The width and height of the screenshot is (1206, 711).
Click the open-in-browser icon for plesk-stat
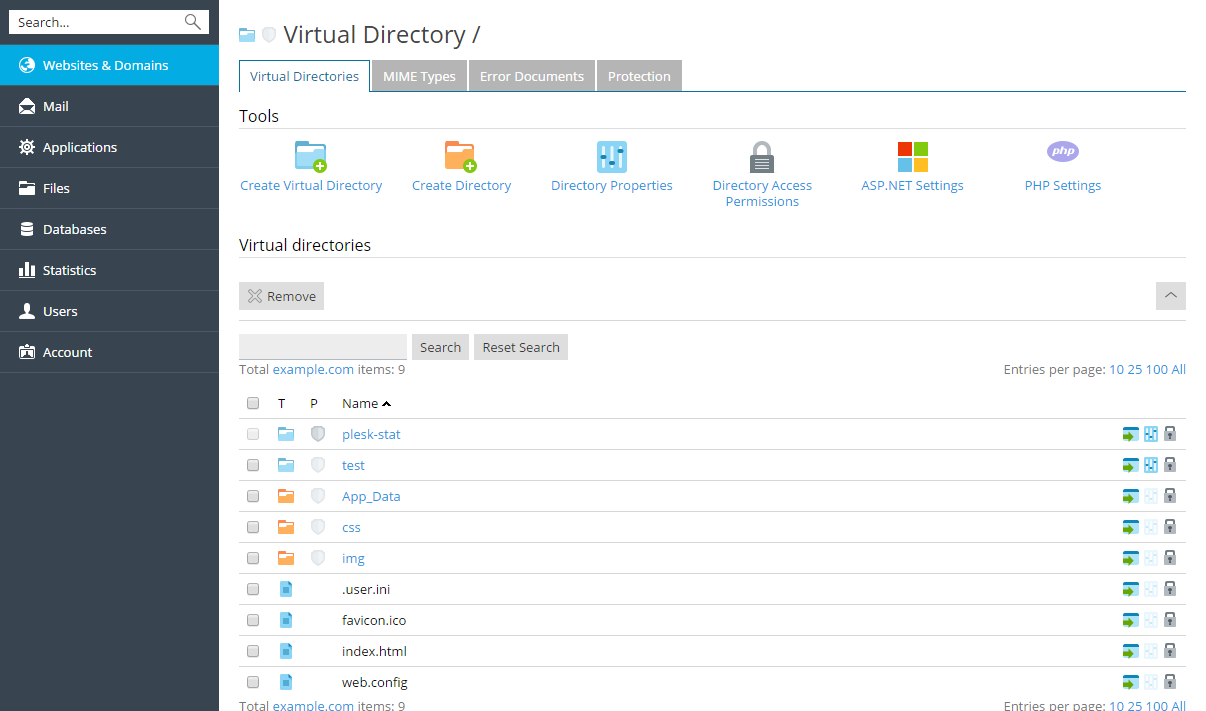click(x=1130, y=434)
